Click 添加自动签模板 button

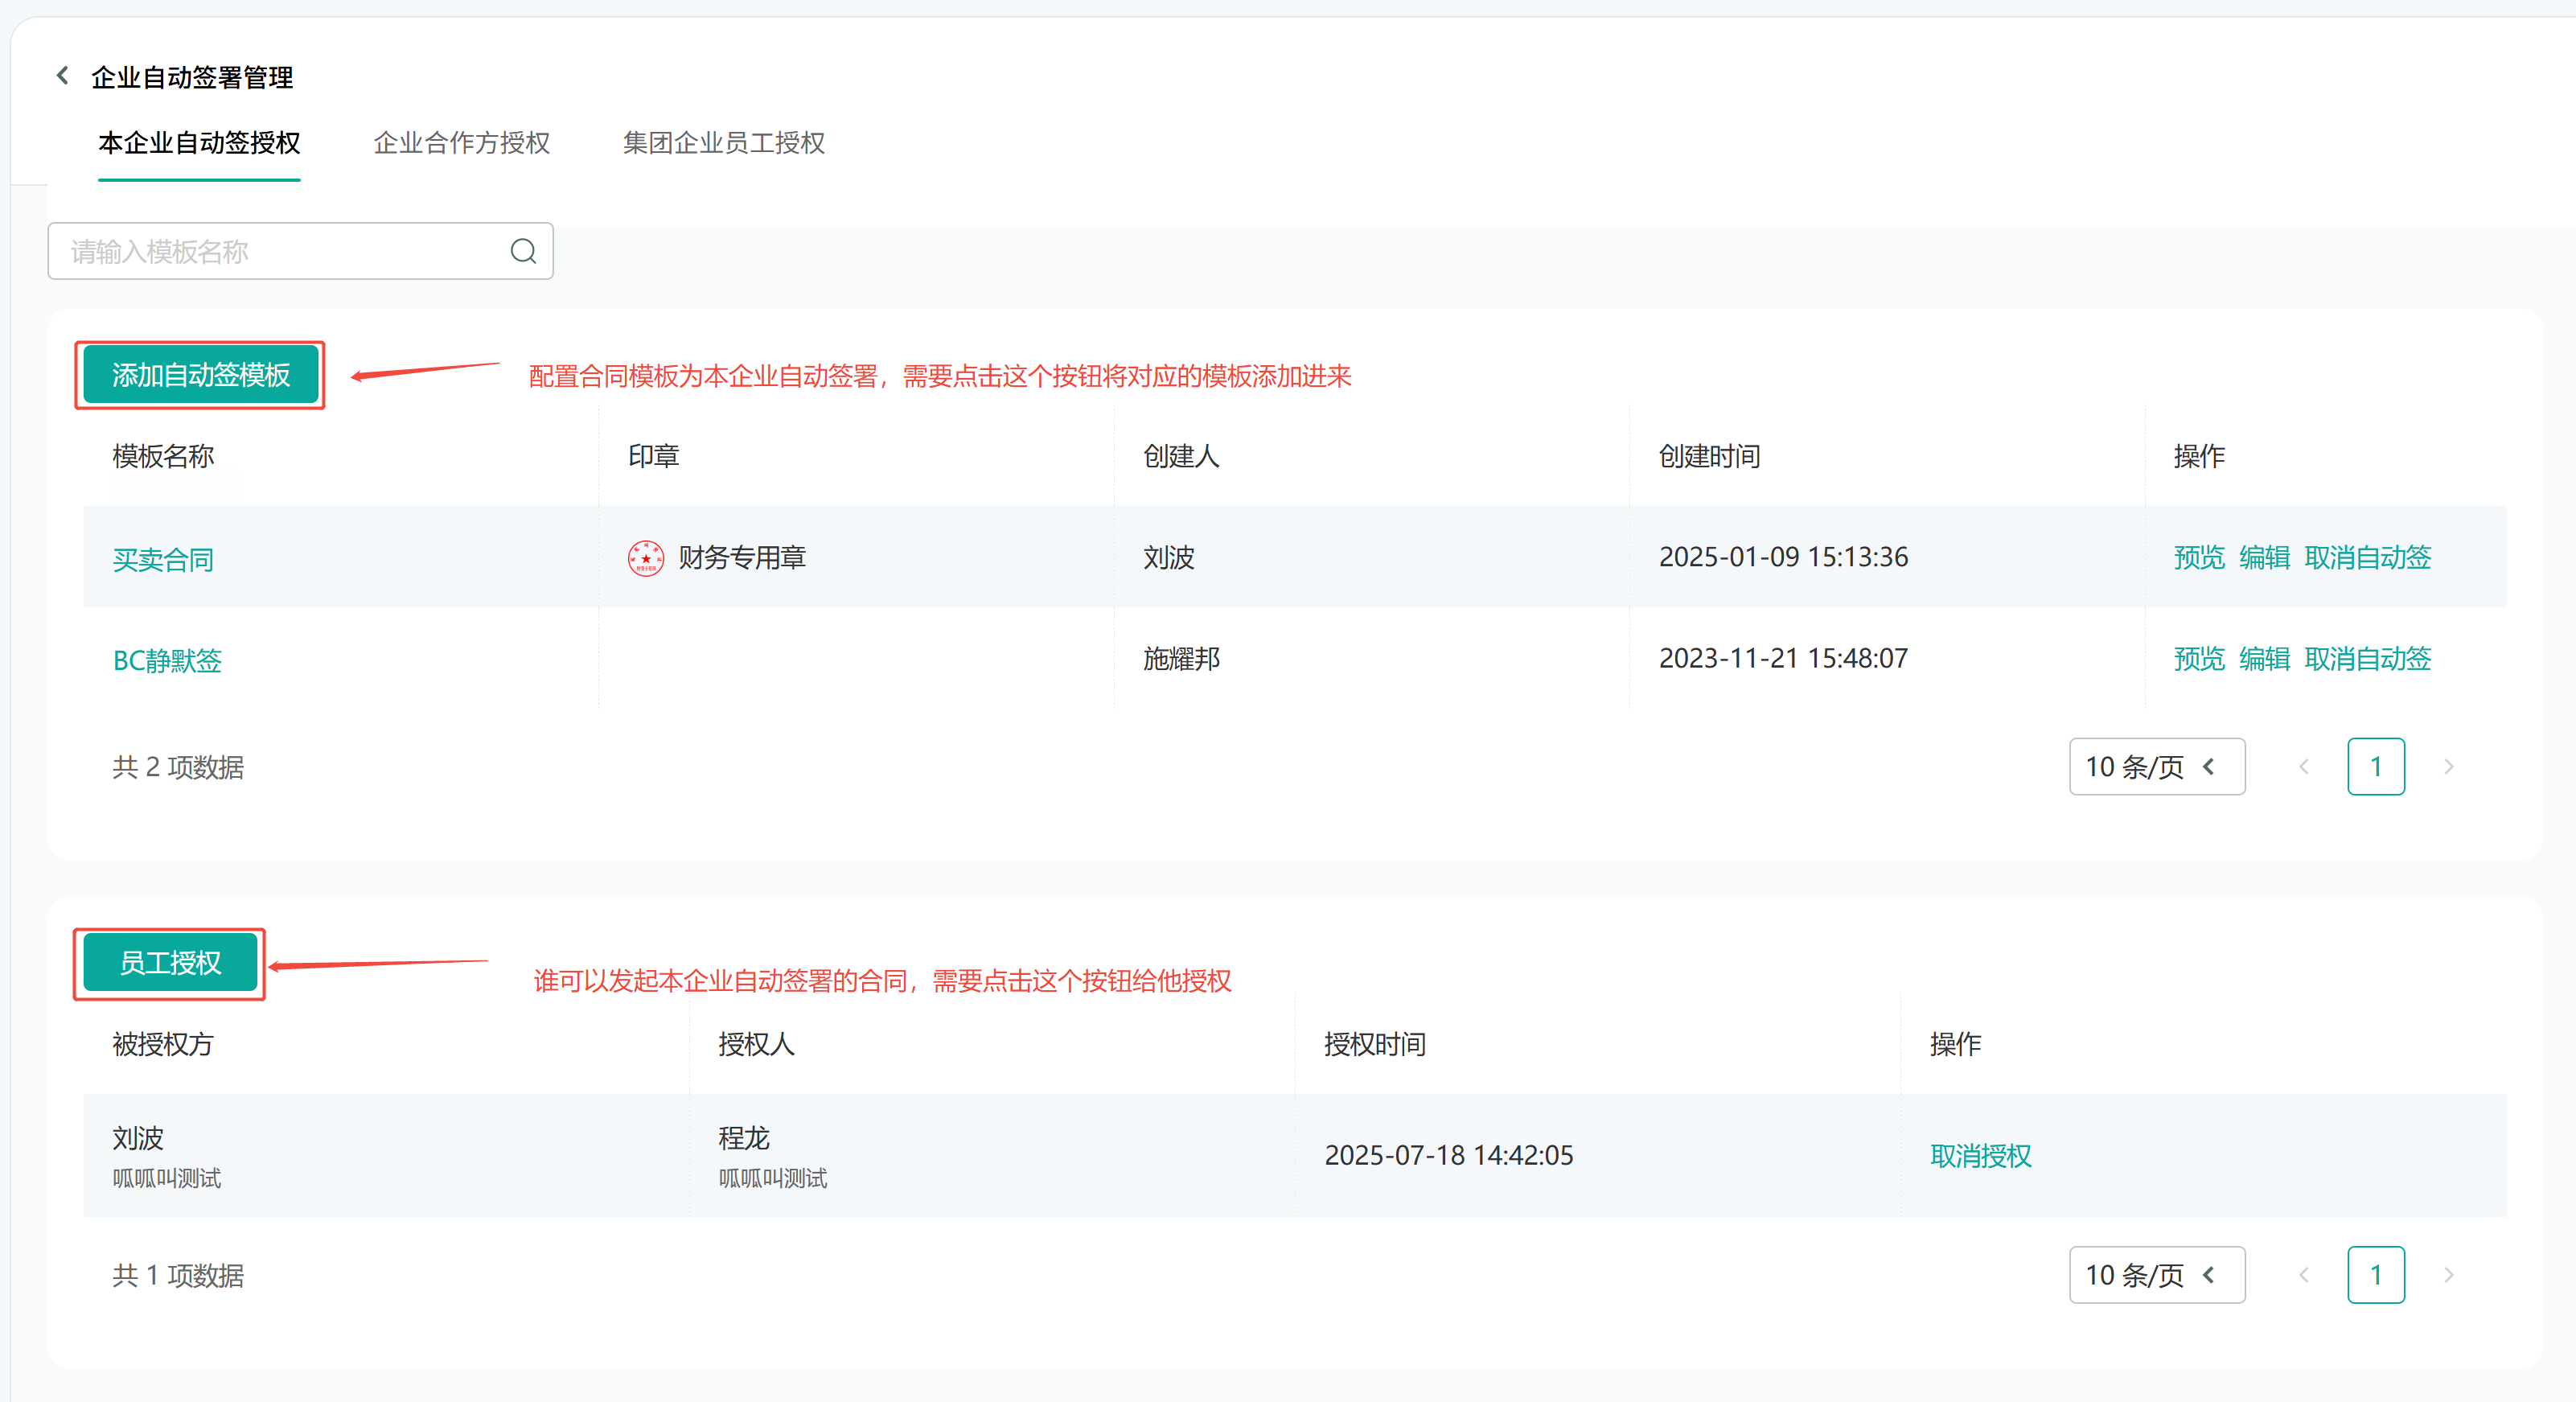point(200,375)
